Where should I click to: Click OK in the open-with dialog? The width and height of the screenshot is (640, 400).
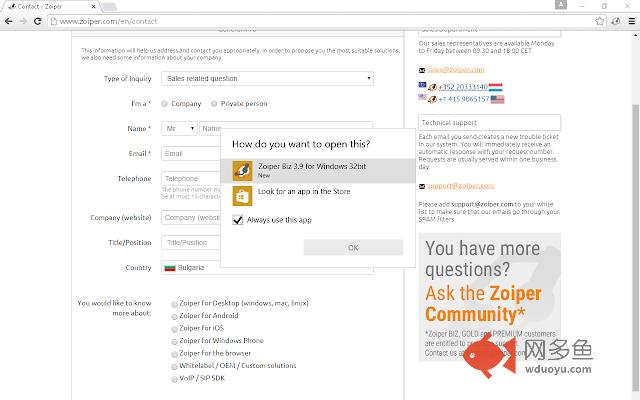point(353,248)
